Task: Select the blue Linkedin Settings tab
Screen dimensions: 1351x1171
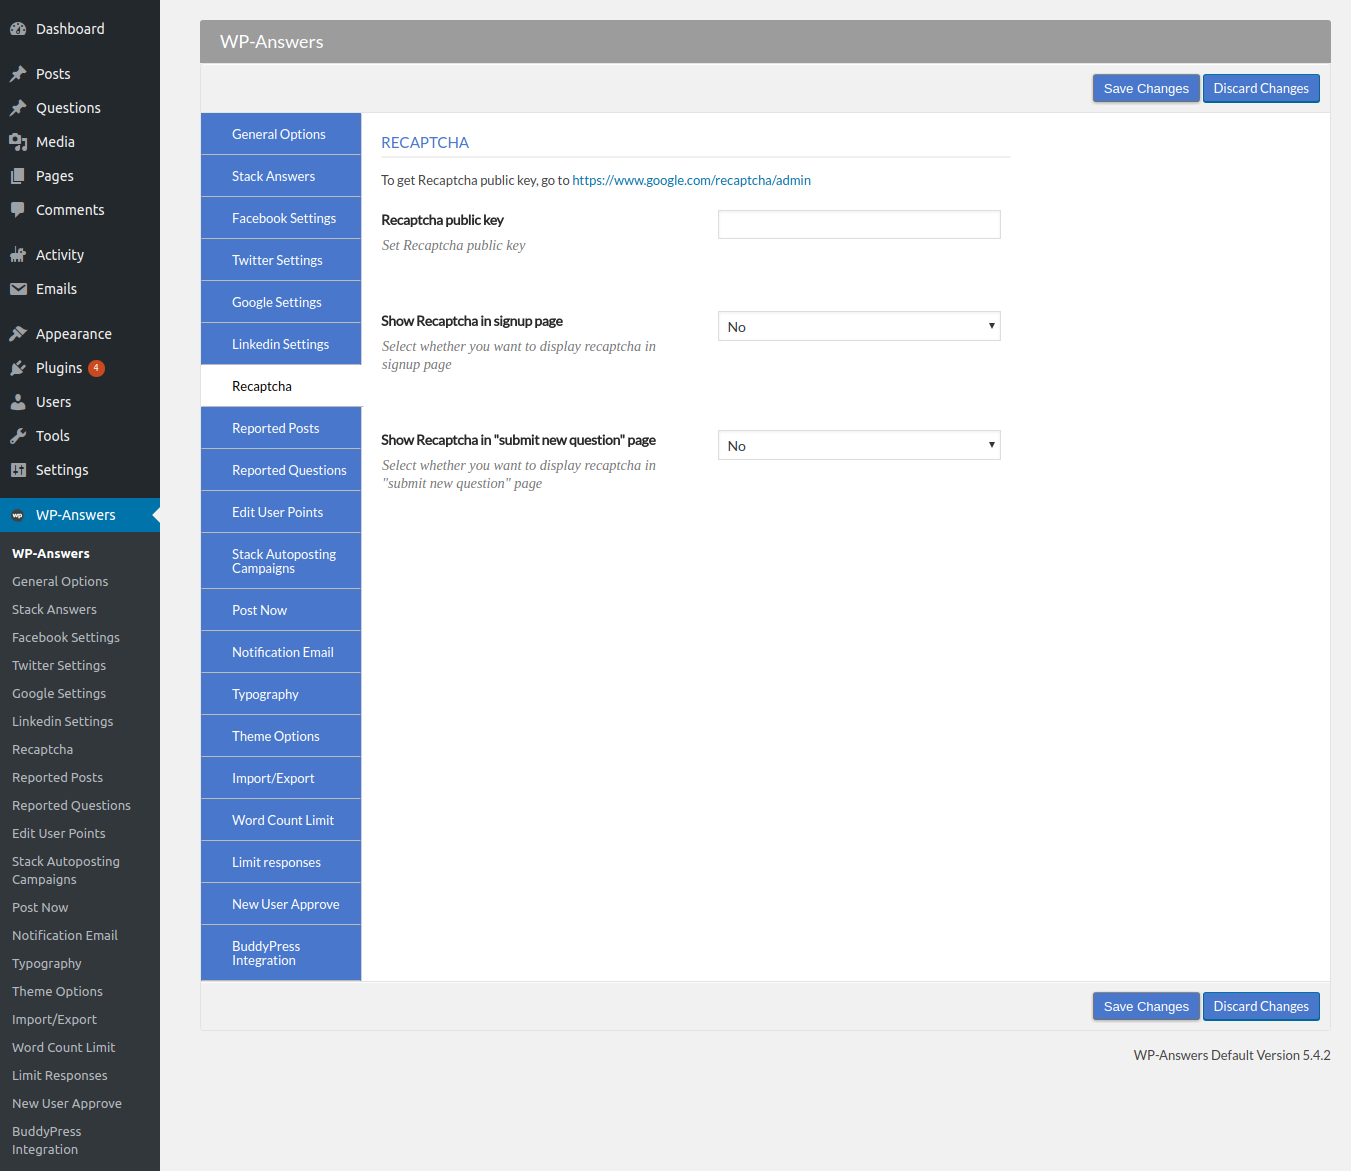Action: point(281,344)
